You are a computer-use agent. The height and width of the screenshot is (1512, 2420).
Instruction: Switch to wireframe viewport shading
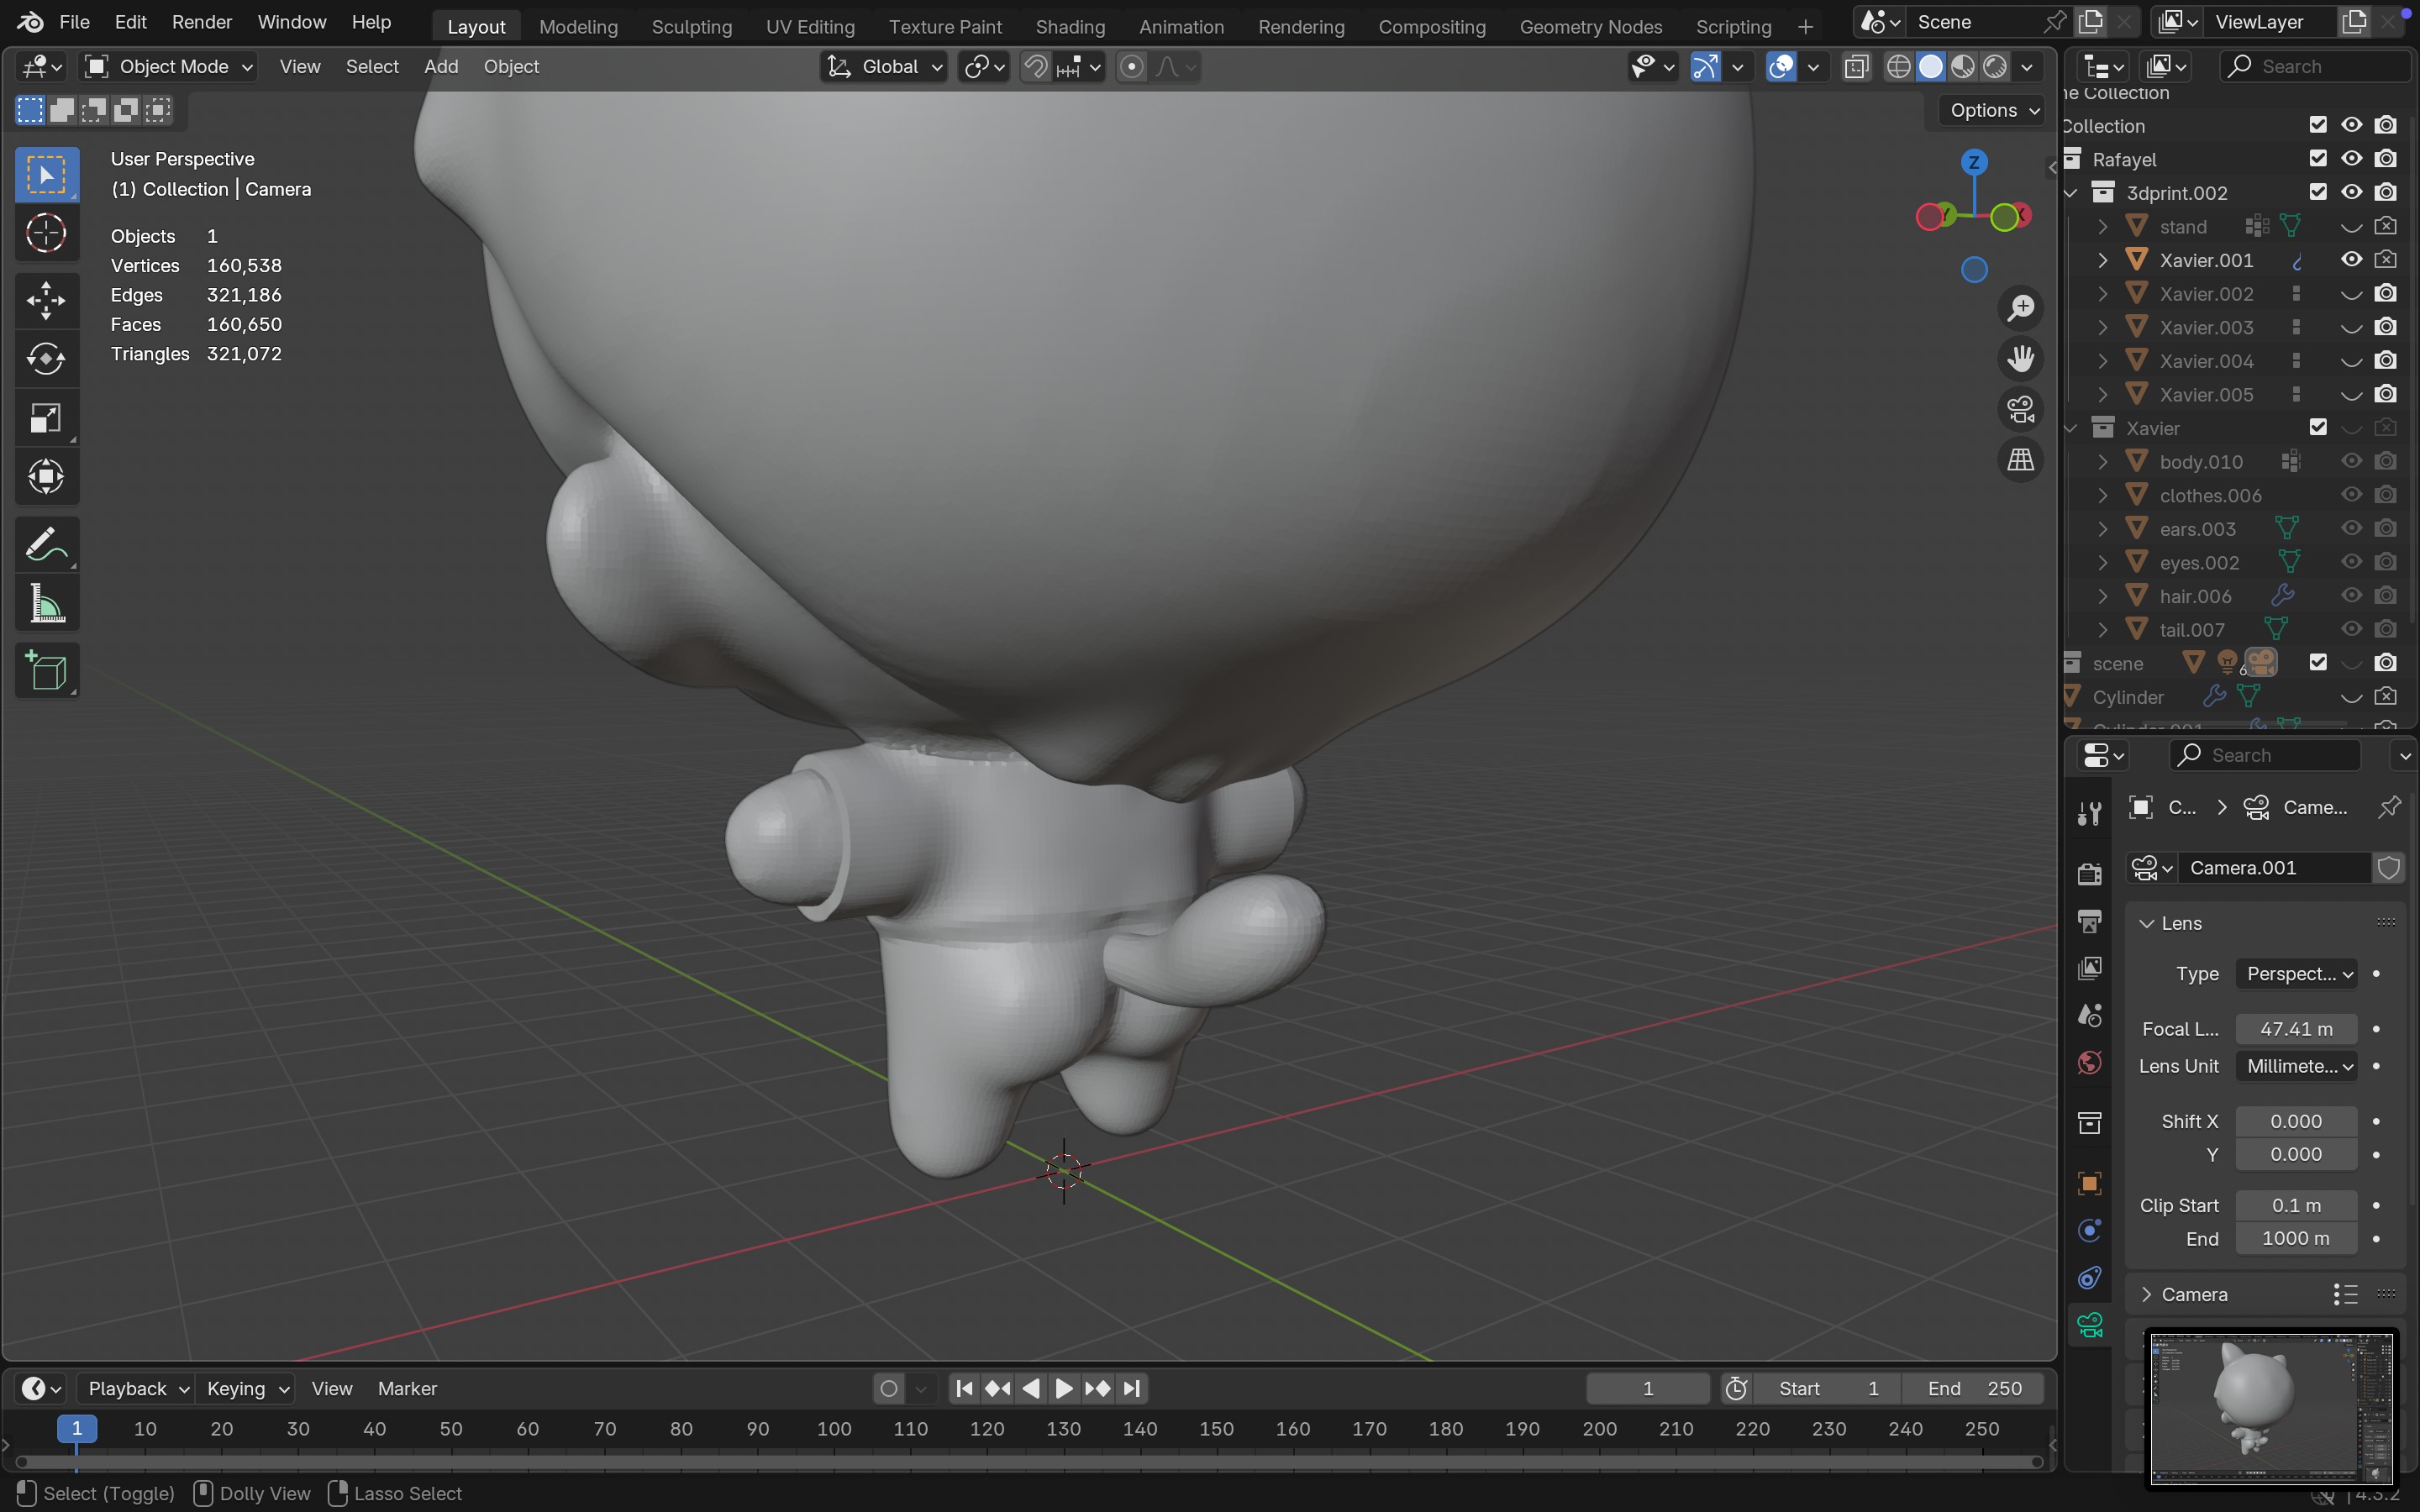click(x=1898, y=67)
